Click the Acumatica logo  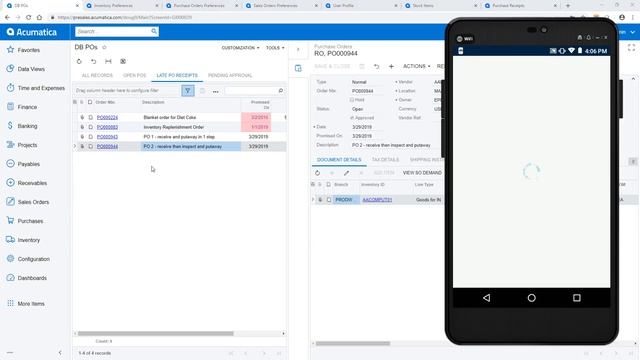pyautogui.click(x=31, y=32)
